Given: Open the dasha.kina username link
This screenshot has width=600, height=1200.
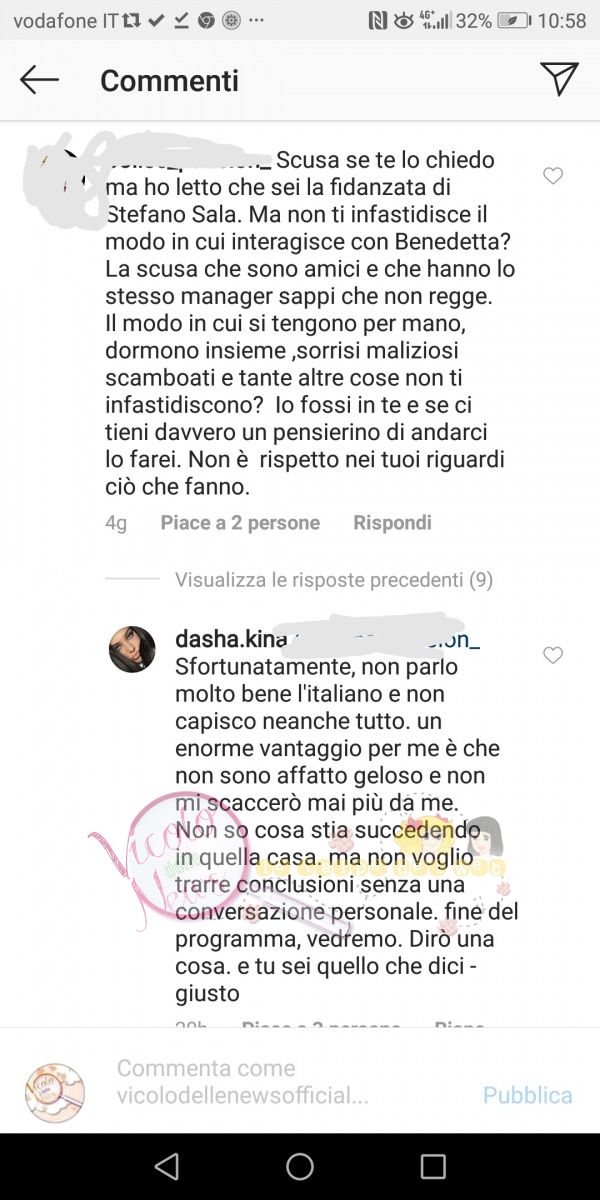Looking at the screenshot, I should pos(231,639).
